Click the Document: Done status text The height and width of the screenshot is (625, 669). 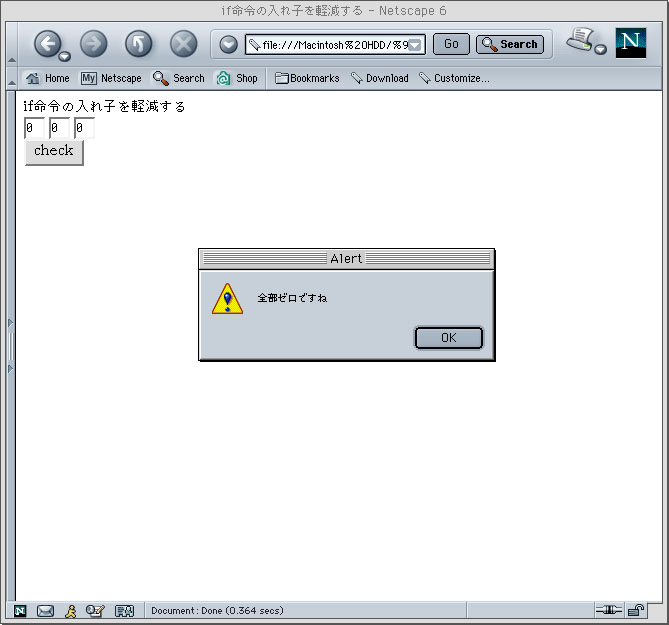(x=217, y=611)
